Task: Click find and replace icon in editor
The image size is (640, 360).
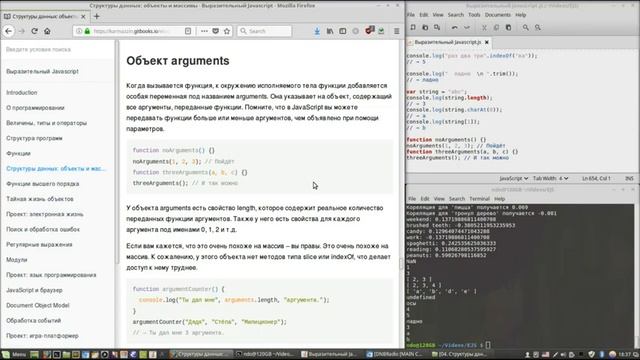Action: [538, 27]
